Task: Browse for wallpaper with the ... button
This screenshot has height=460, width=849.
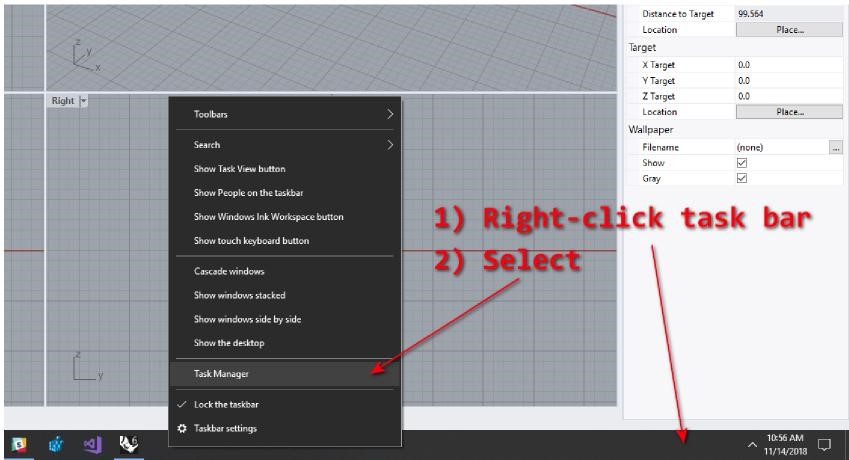Action: (x=835, y=147)
